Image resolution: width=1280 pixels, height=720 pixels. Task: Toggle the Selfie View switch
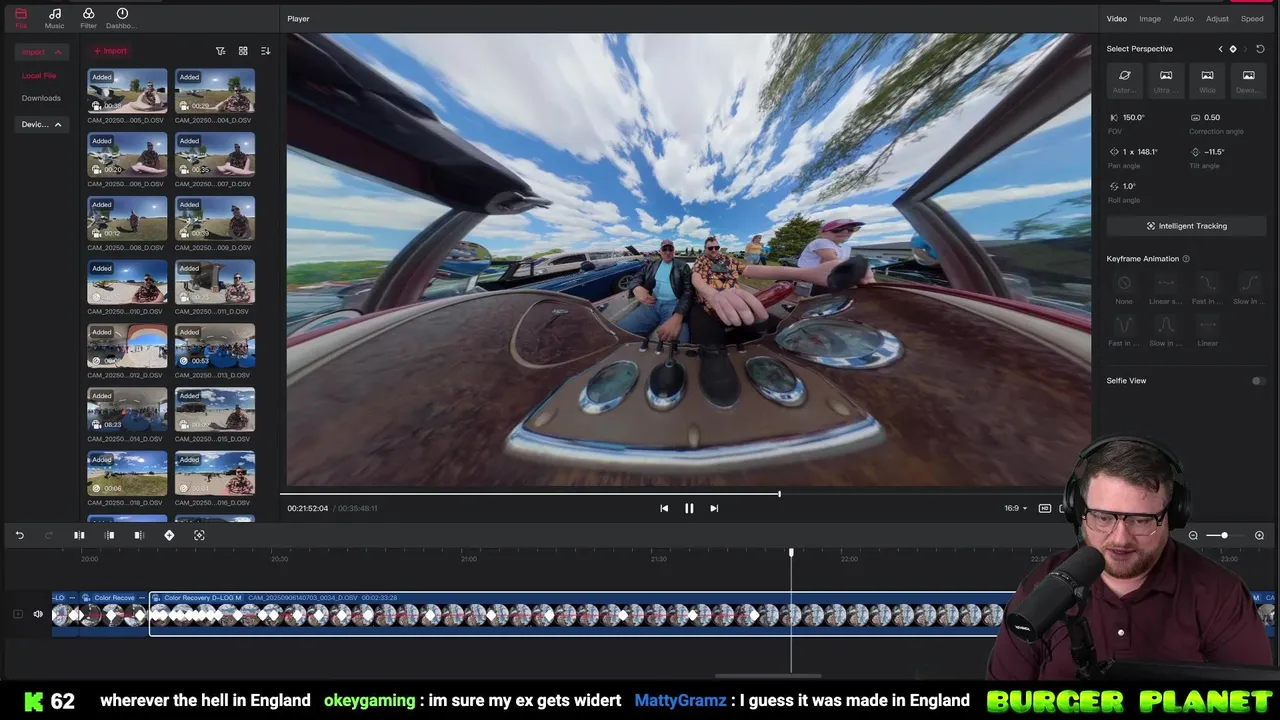click(x=1258, y=381)
